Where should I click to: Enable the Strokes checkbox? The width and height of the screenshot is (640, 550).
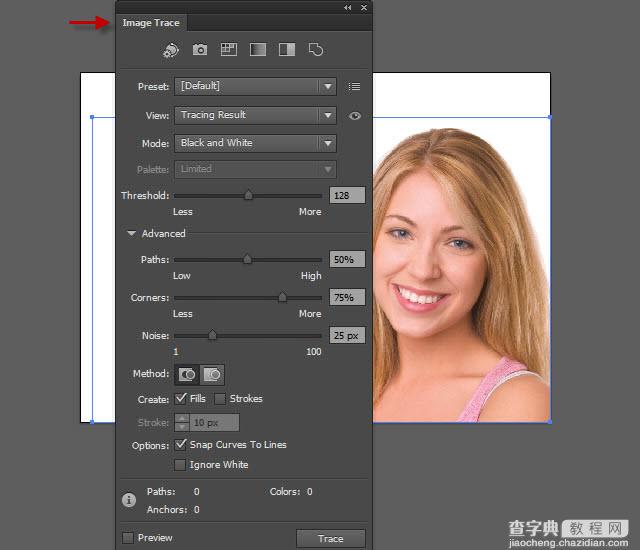tap(220, 399)
